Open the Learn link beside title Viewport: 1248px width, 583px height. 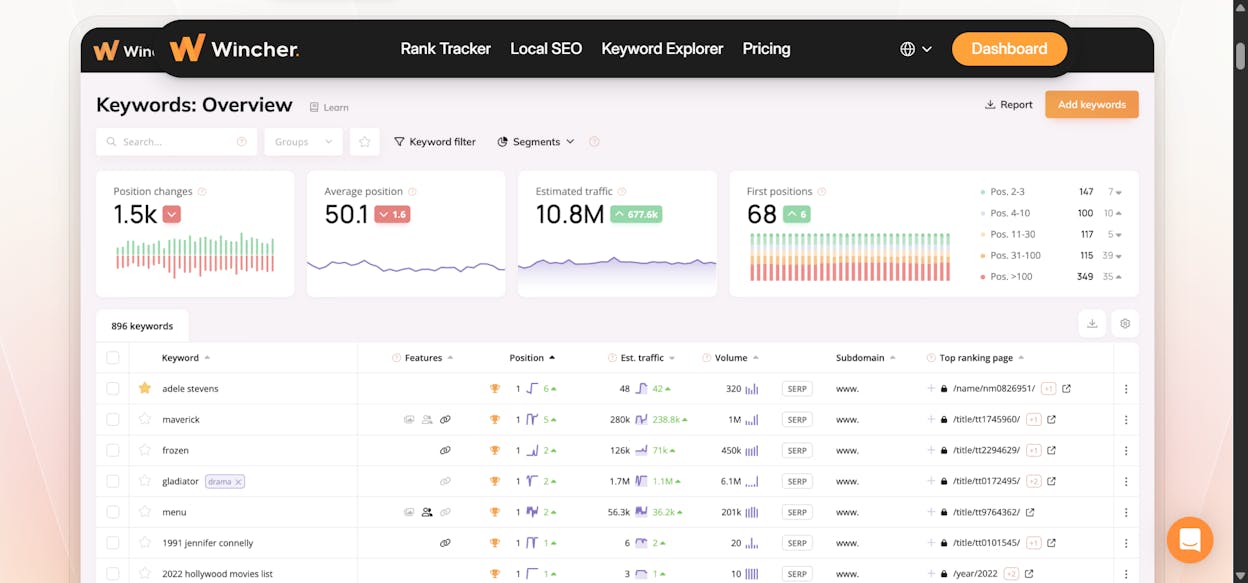[x=329, y=107]
